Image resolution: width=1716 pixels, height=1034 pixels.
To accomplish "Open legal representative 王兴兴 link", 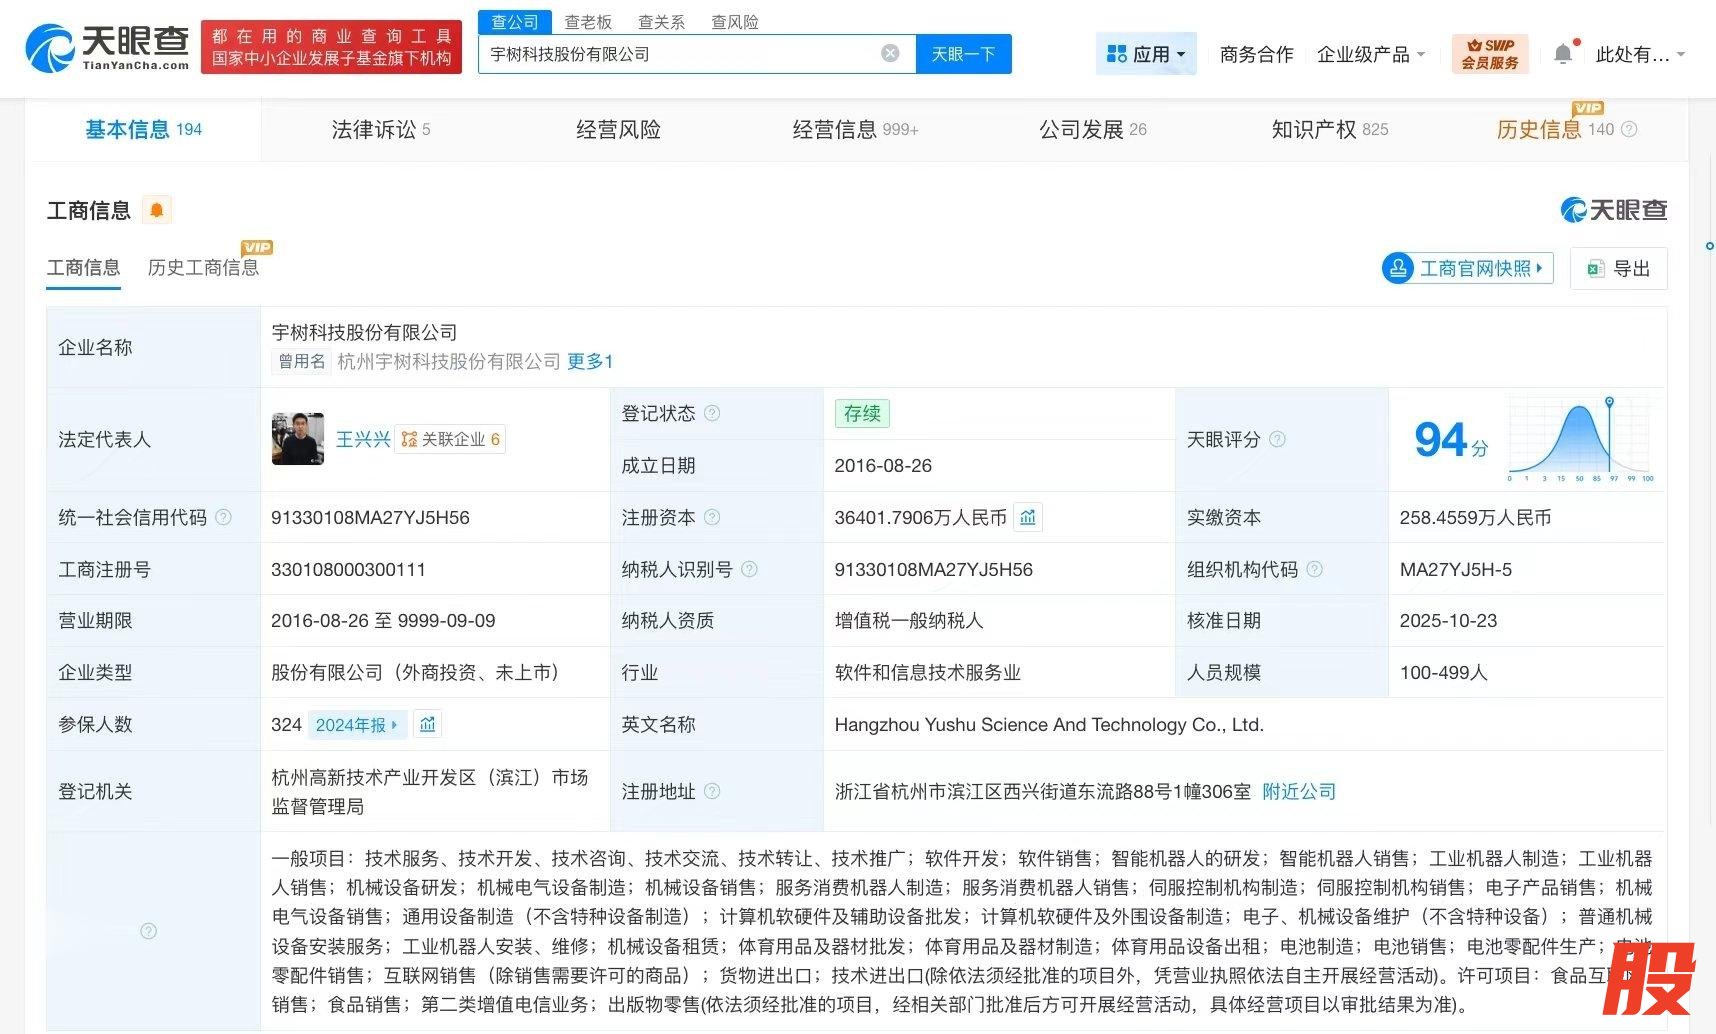I will (362, 439).
